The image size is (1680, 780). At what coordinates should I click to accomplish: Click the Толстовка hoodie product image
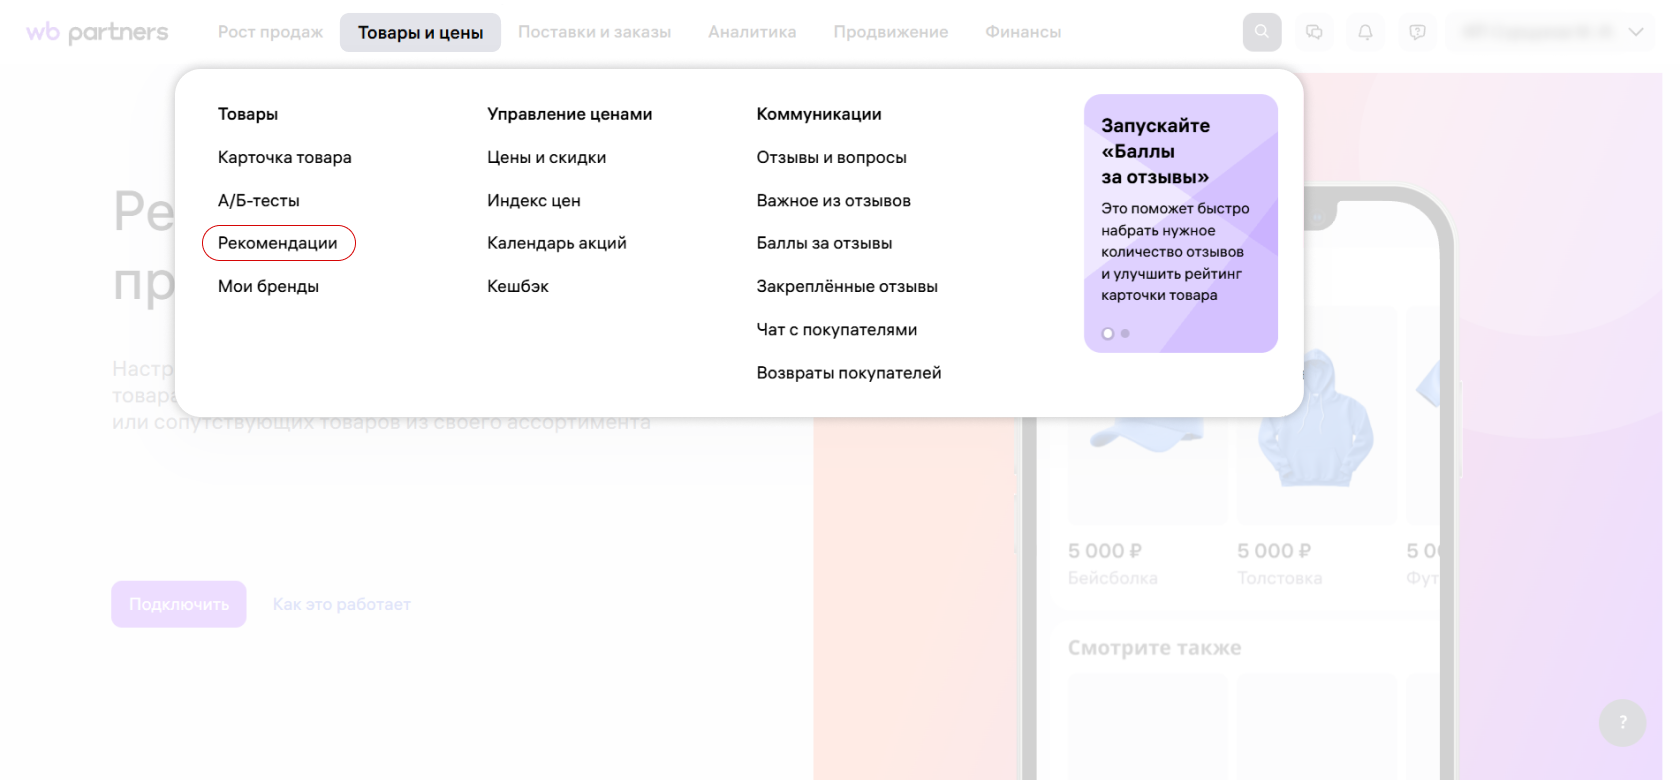point(1316,418)
